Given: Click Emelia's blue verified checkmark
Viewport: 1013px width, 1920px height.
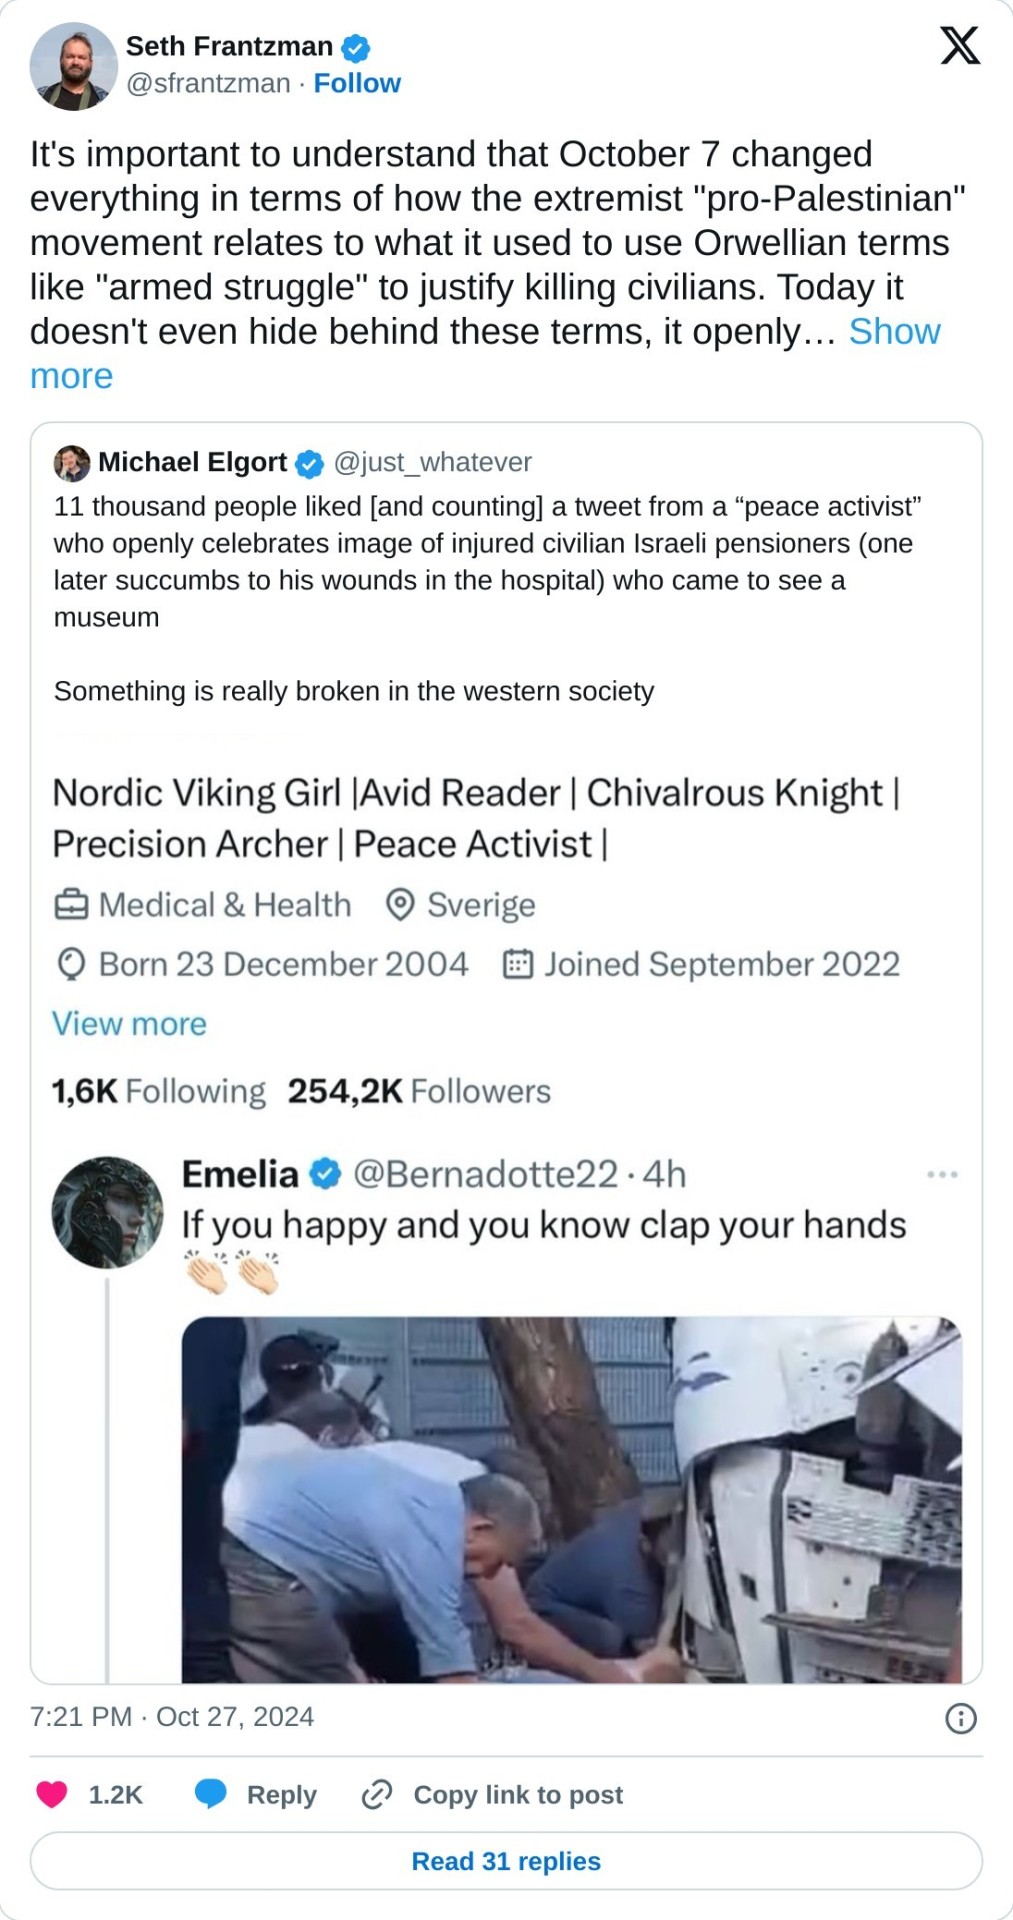Looking at the screenshot, I should coord(325,1174).
